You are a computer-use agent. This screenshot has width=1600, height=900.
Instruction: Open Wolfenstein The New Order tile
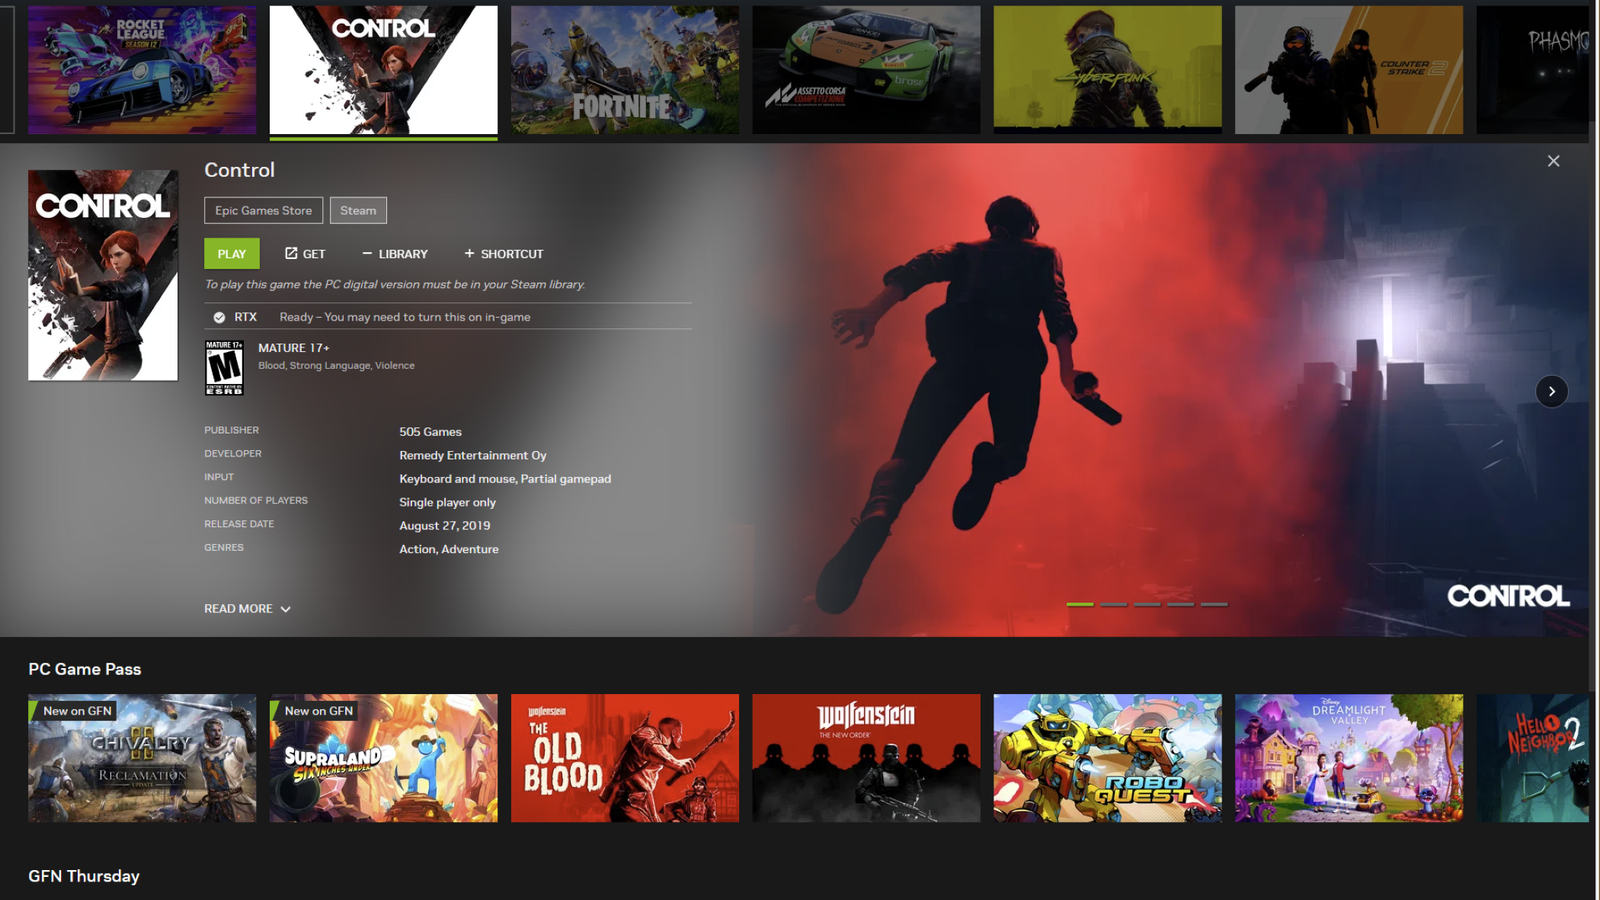(x=866, y=758)
